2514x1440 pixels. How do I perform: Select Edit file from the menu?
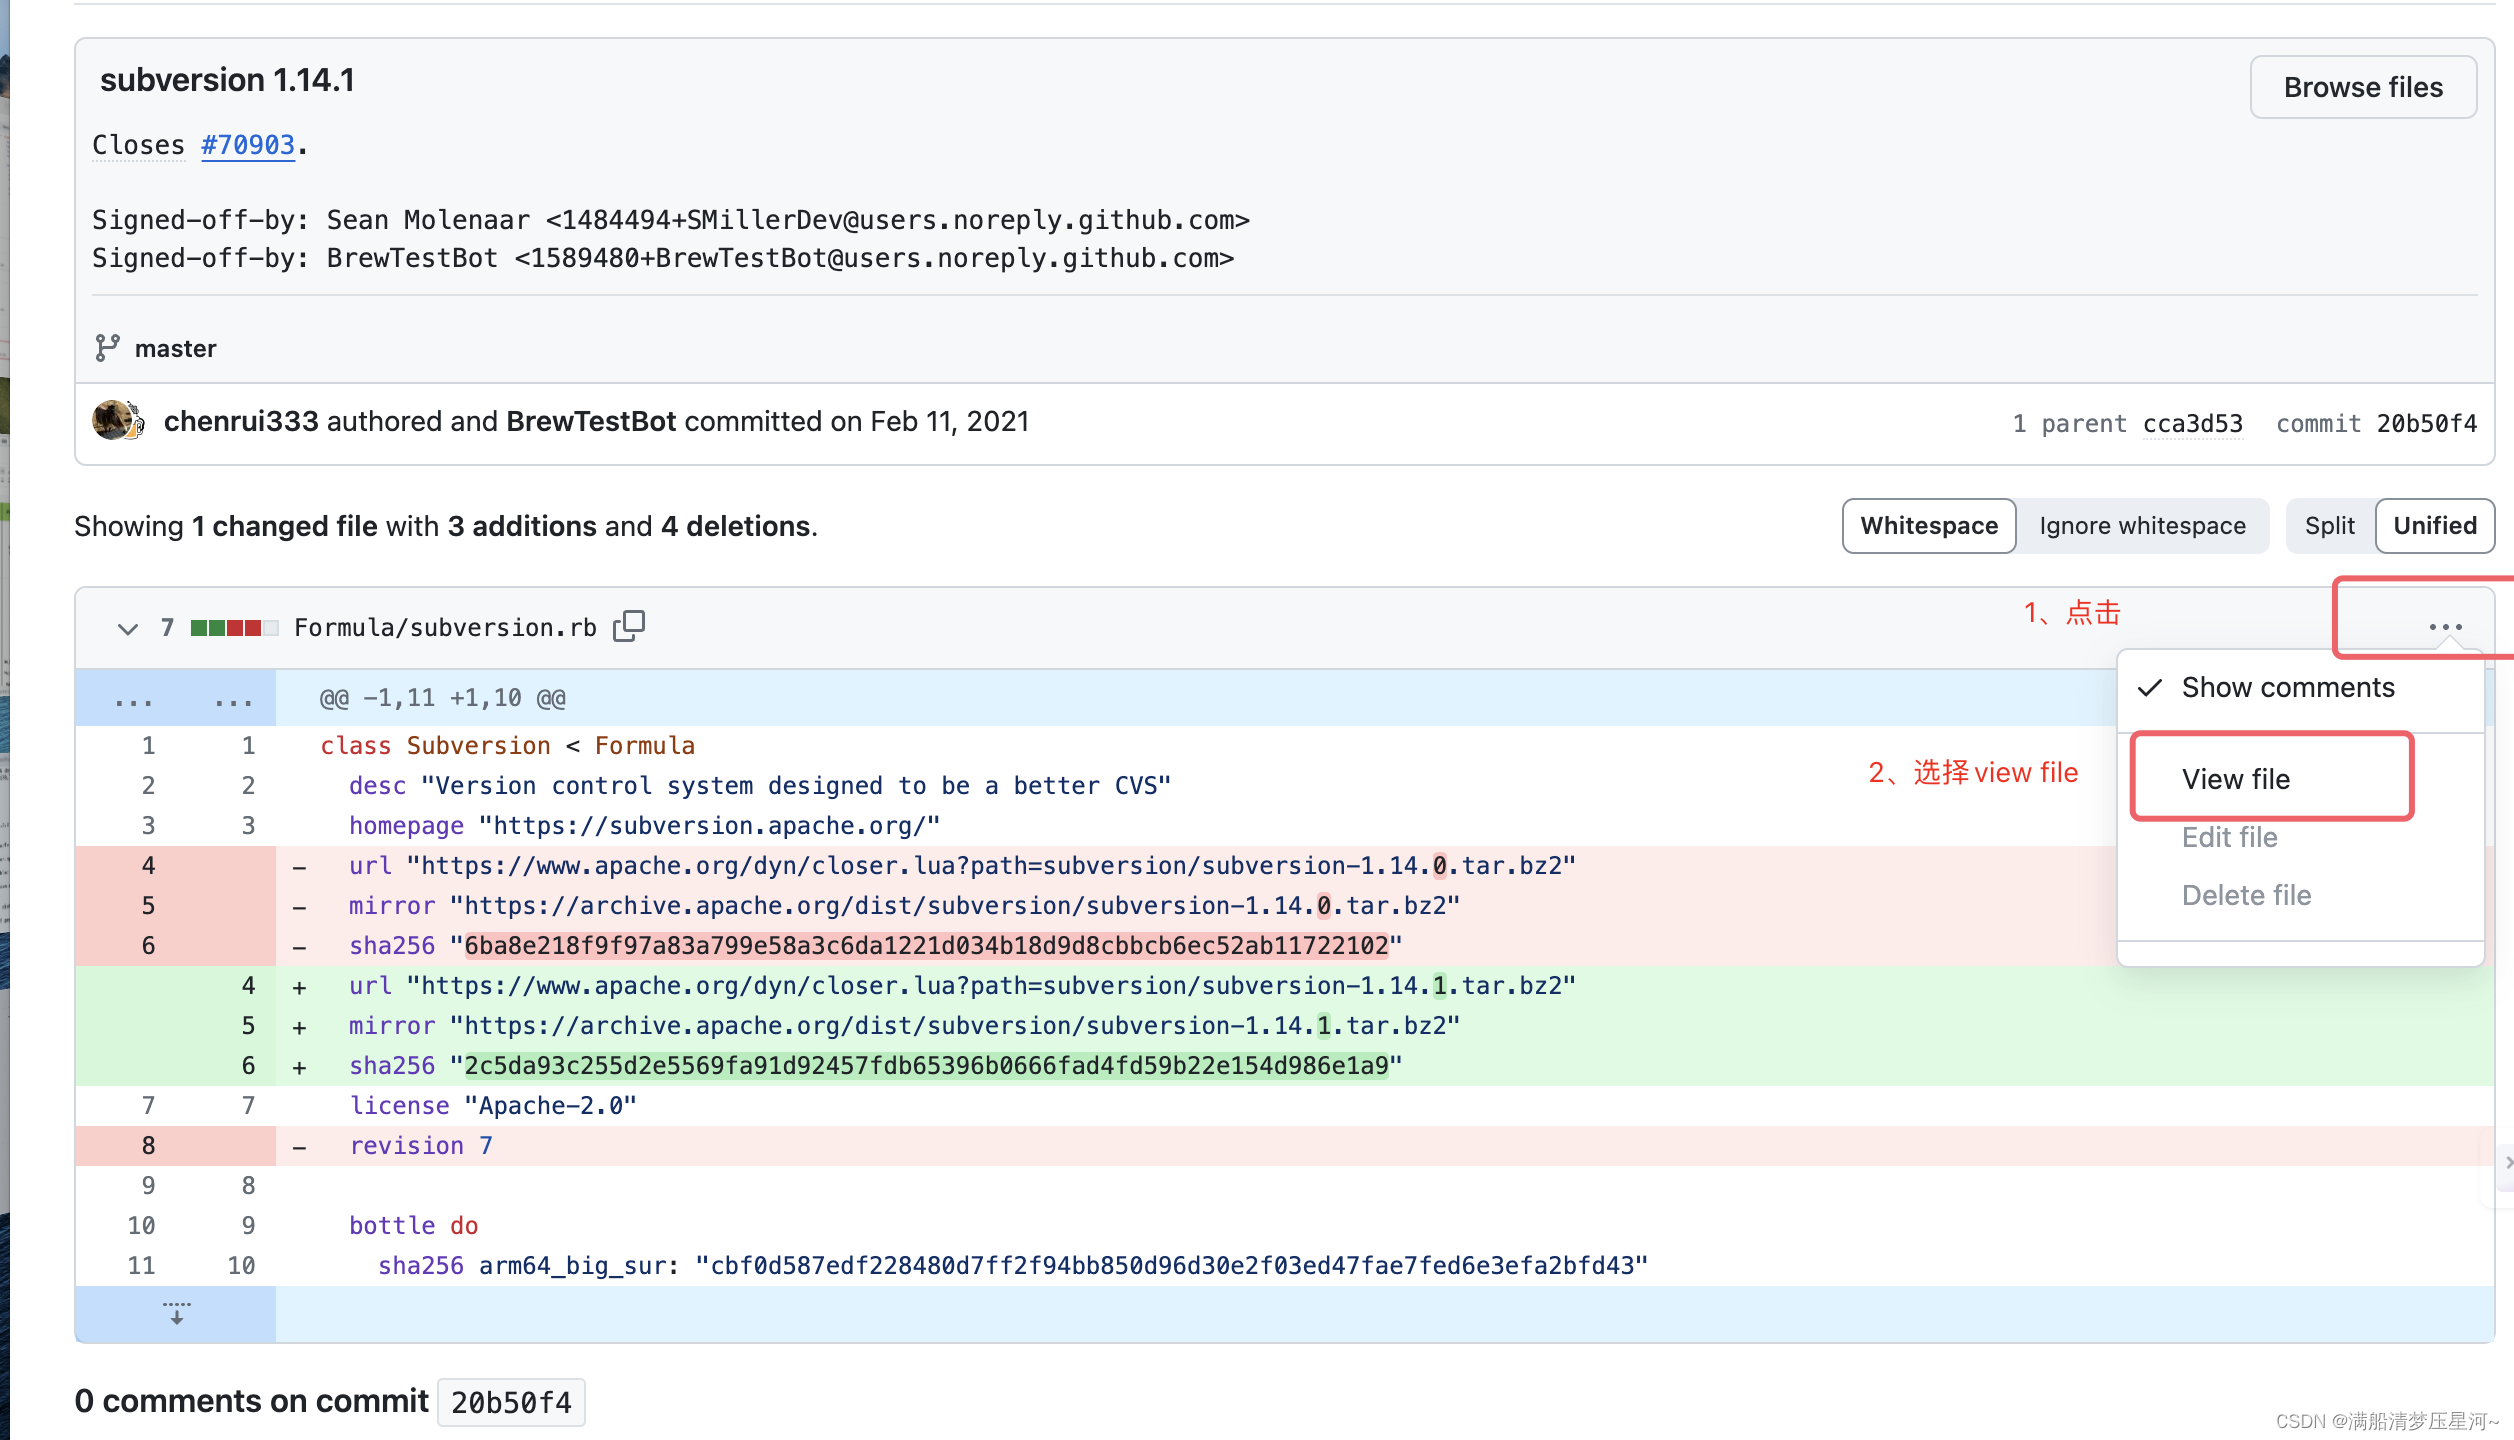coord(2230,837)
